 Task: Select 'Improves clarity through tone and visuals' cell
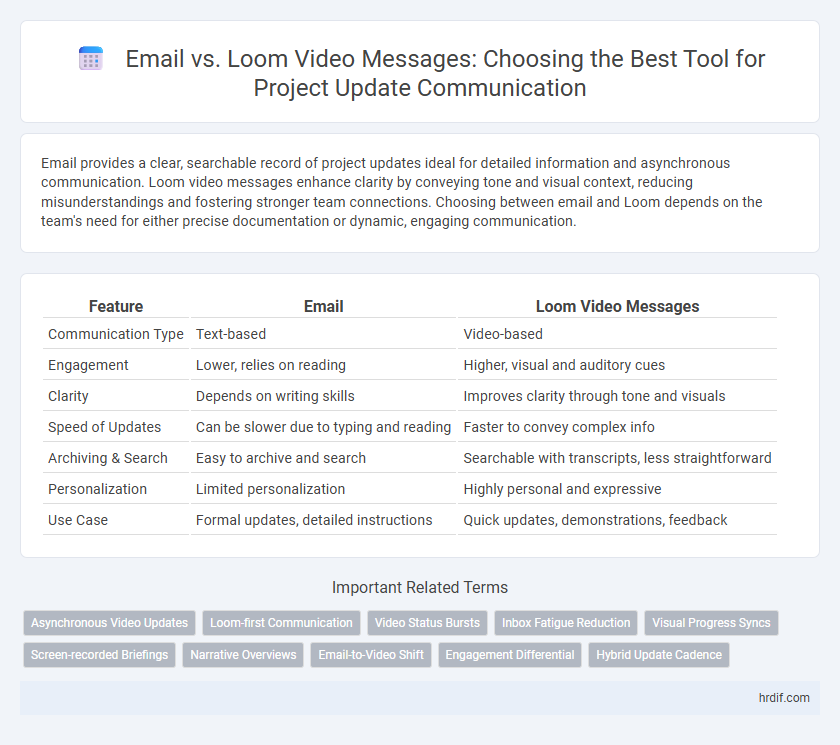(617, 396)
